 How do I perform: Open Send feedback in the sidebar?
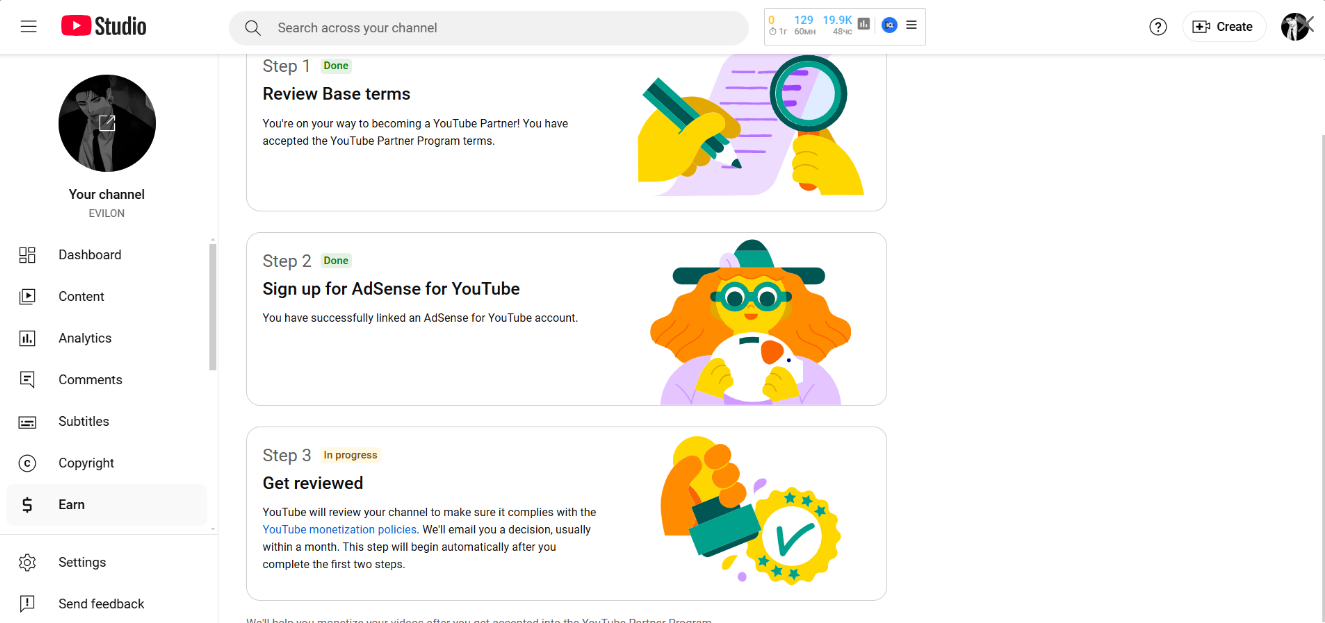pos(107,604)
